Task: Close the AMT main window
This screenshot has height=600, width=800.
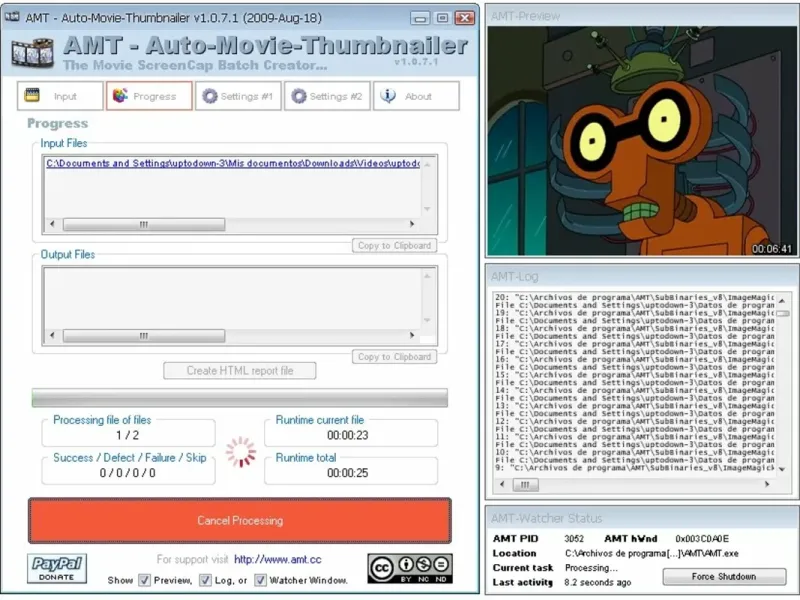Action: tap(465, 18)
